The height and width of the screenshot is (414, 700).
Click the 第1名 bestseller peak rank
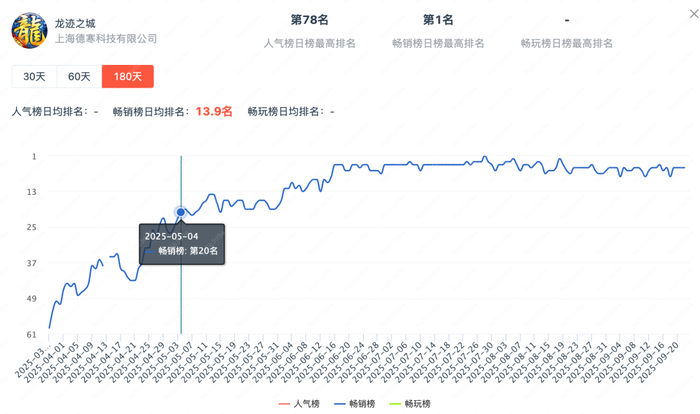coord(438,20)
